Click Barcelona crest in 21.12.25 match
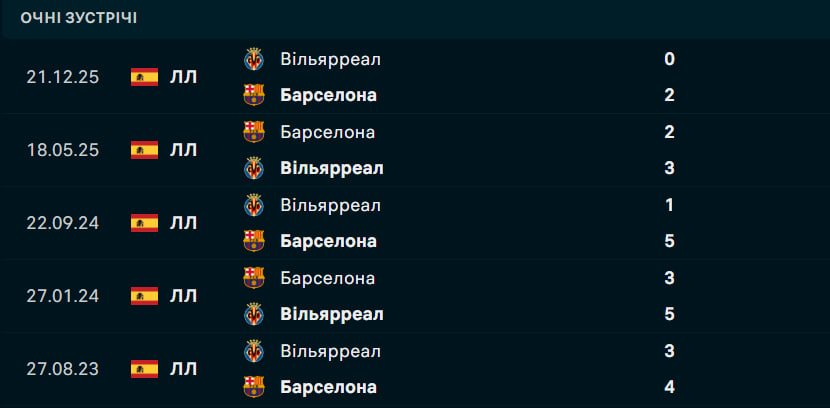This screenshot has width=830, height=408. pos(254,95)
